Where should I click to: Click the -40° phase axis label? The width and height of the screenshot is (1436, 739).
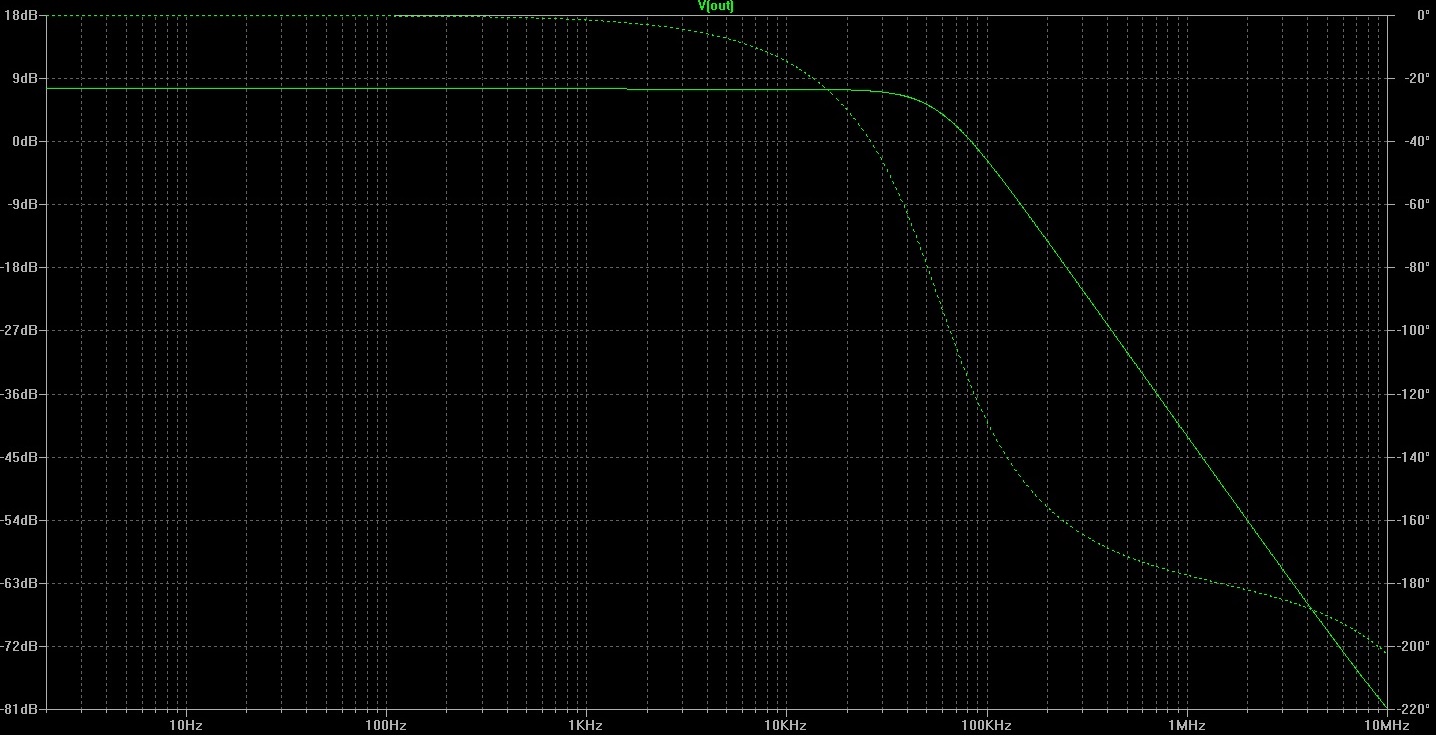pyautogui.click(x=1416, y=141)
